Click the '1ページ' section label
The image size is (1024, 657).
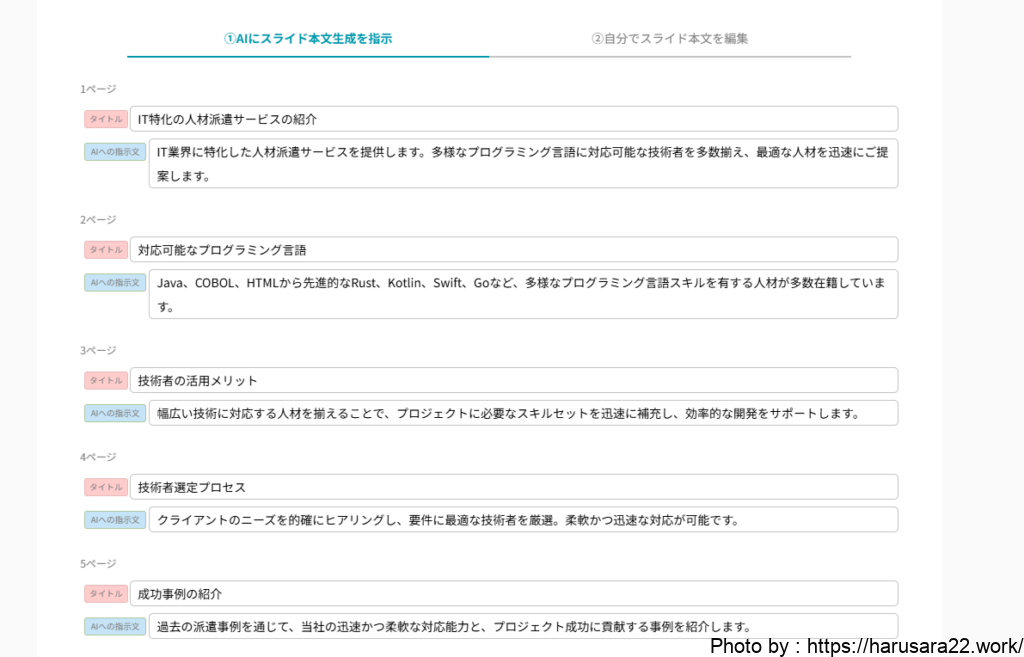[x=98, y=89]
